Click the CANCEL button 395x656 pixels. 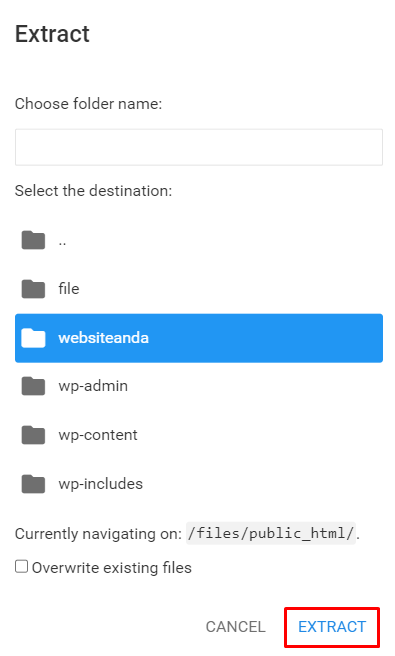(x=236, y=627)
